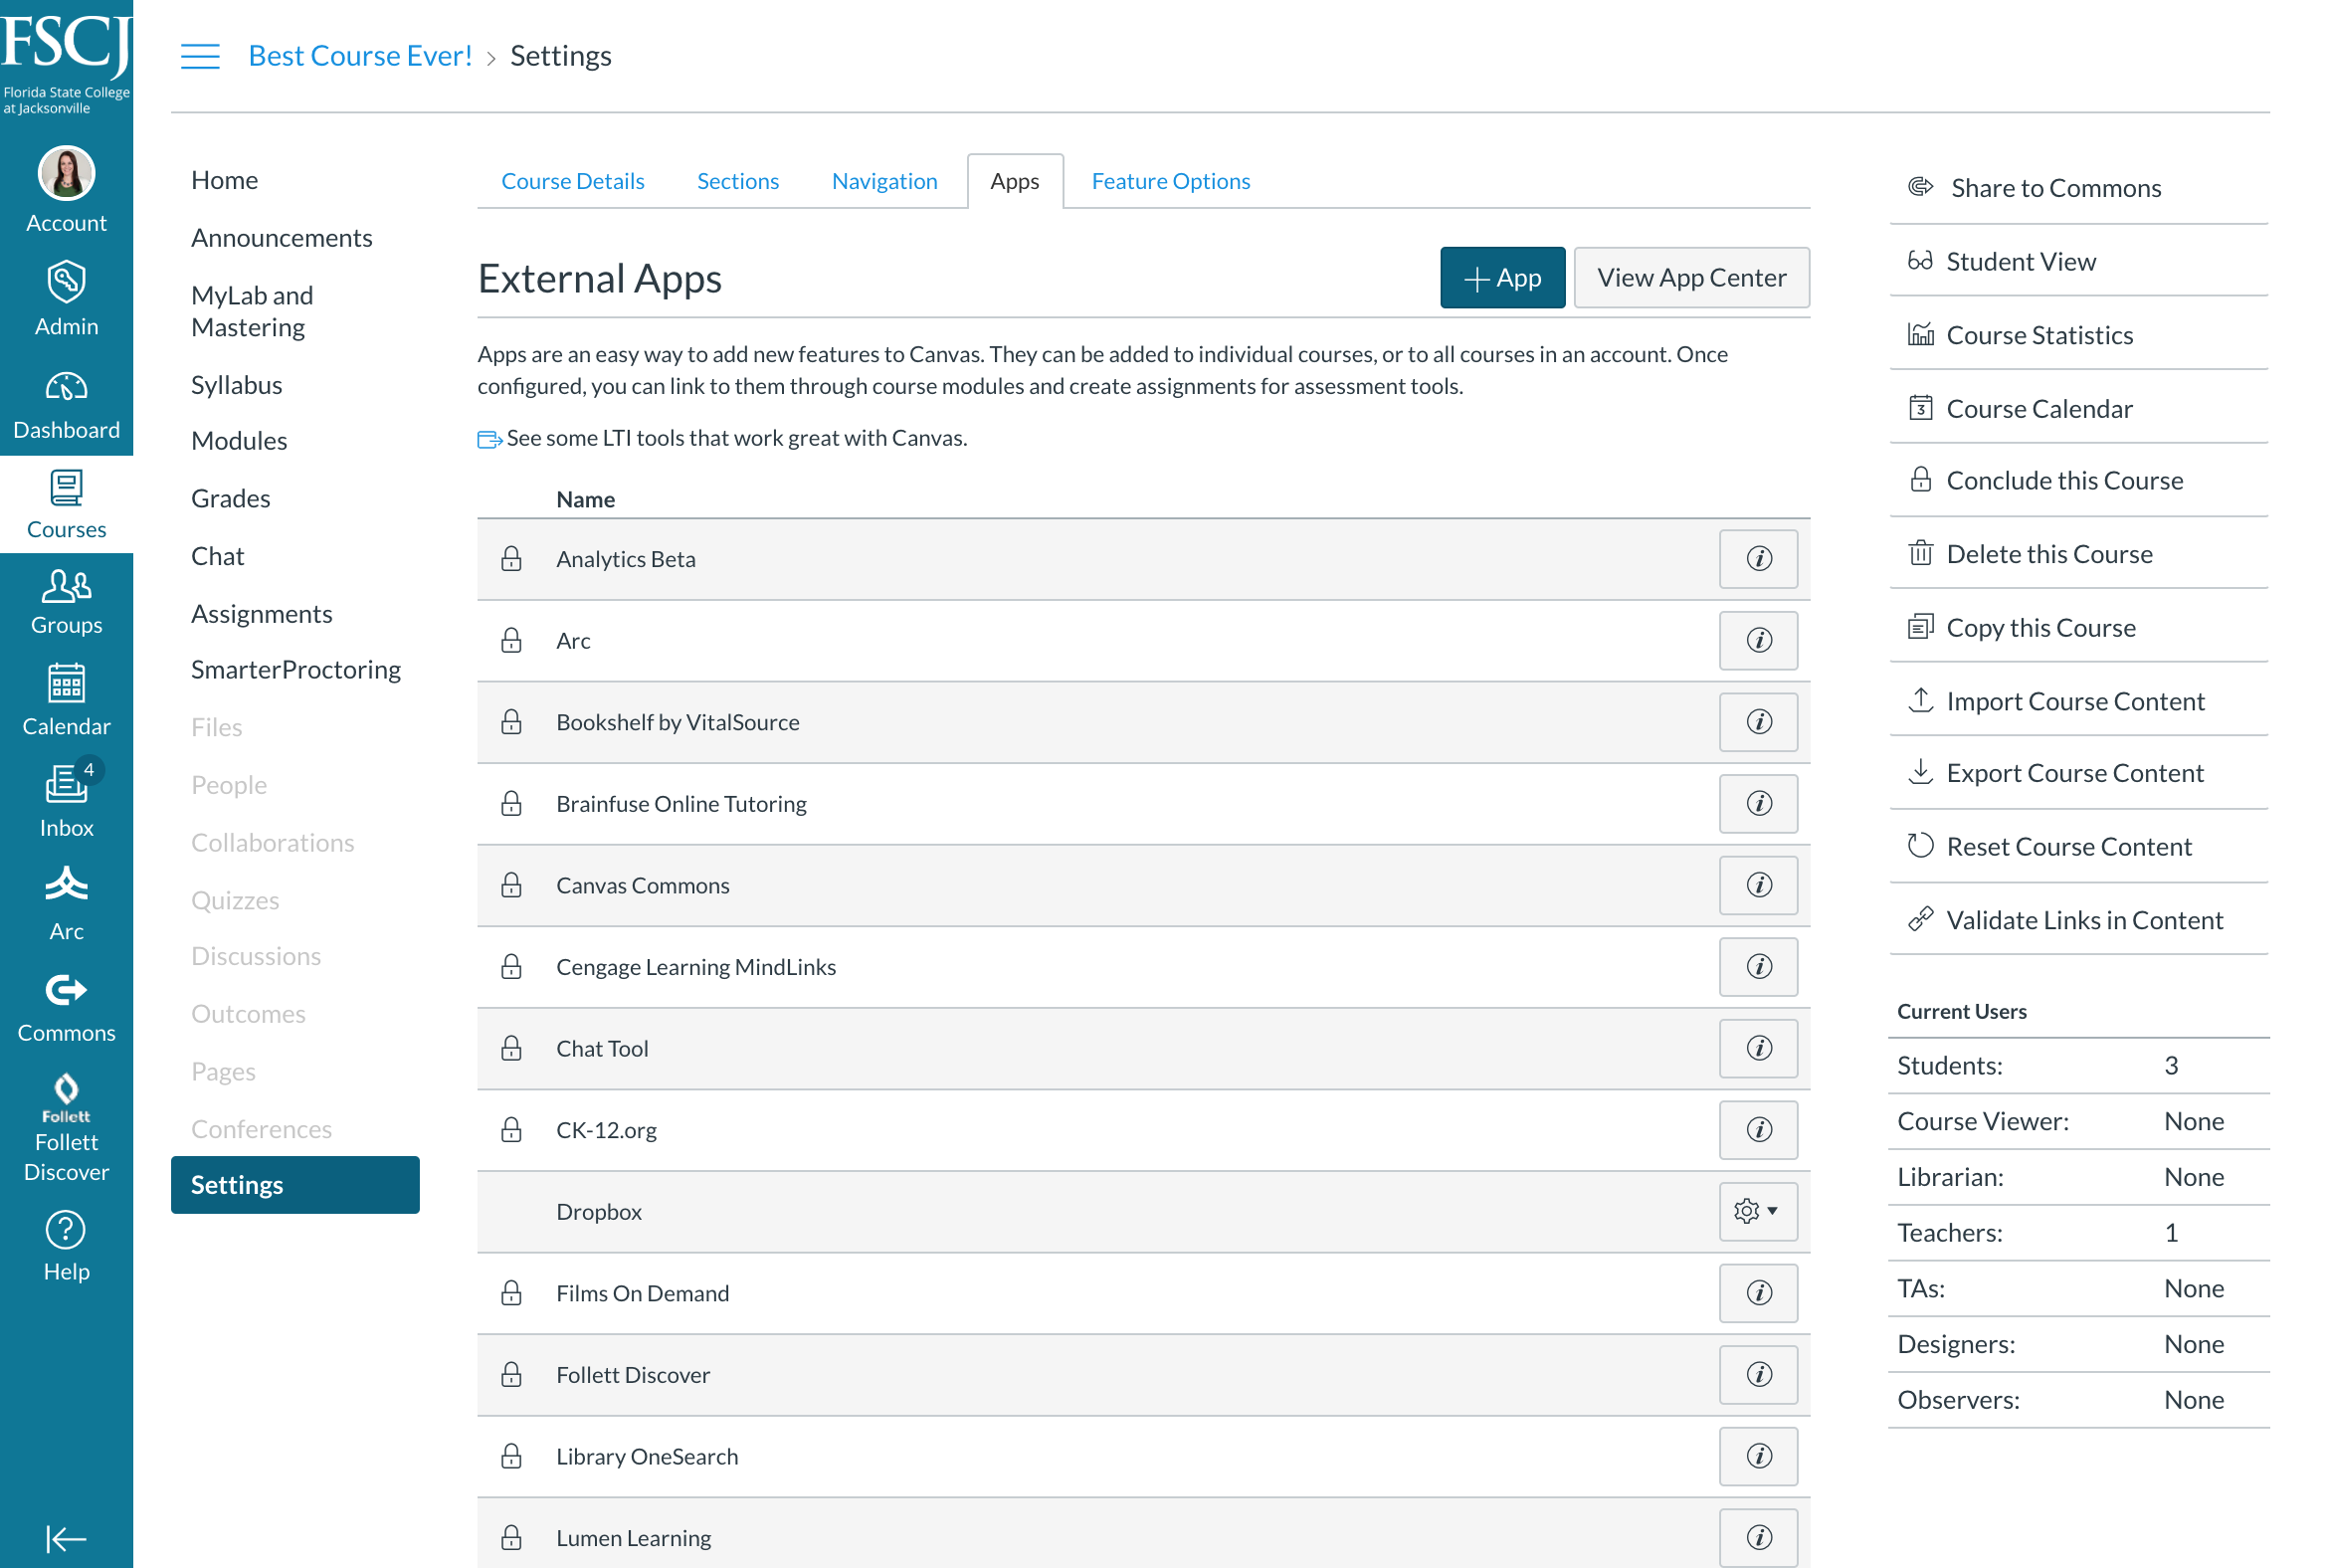This screenshot has height=1568, width=2329.
Task: Open the Admin shield icon
Action: click(66, 282)
